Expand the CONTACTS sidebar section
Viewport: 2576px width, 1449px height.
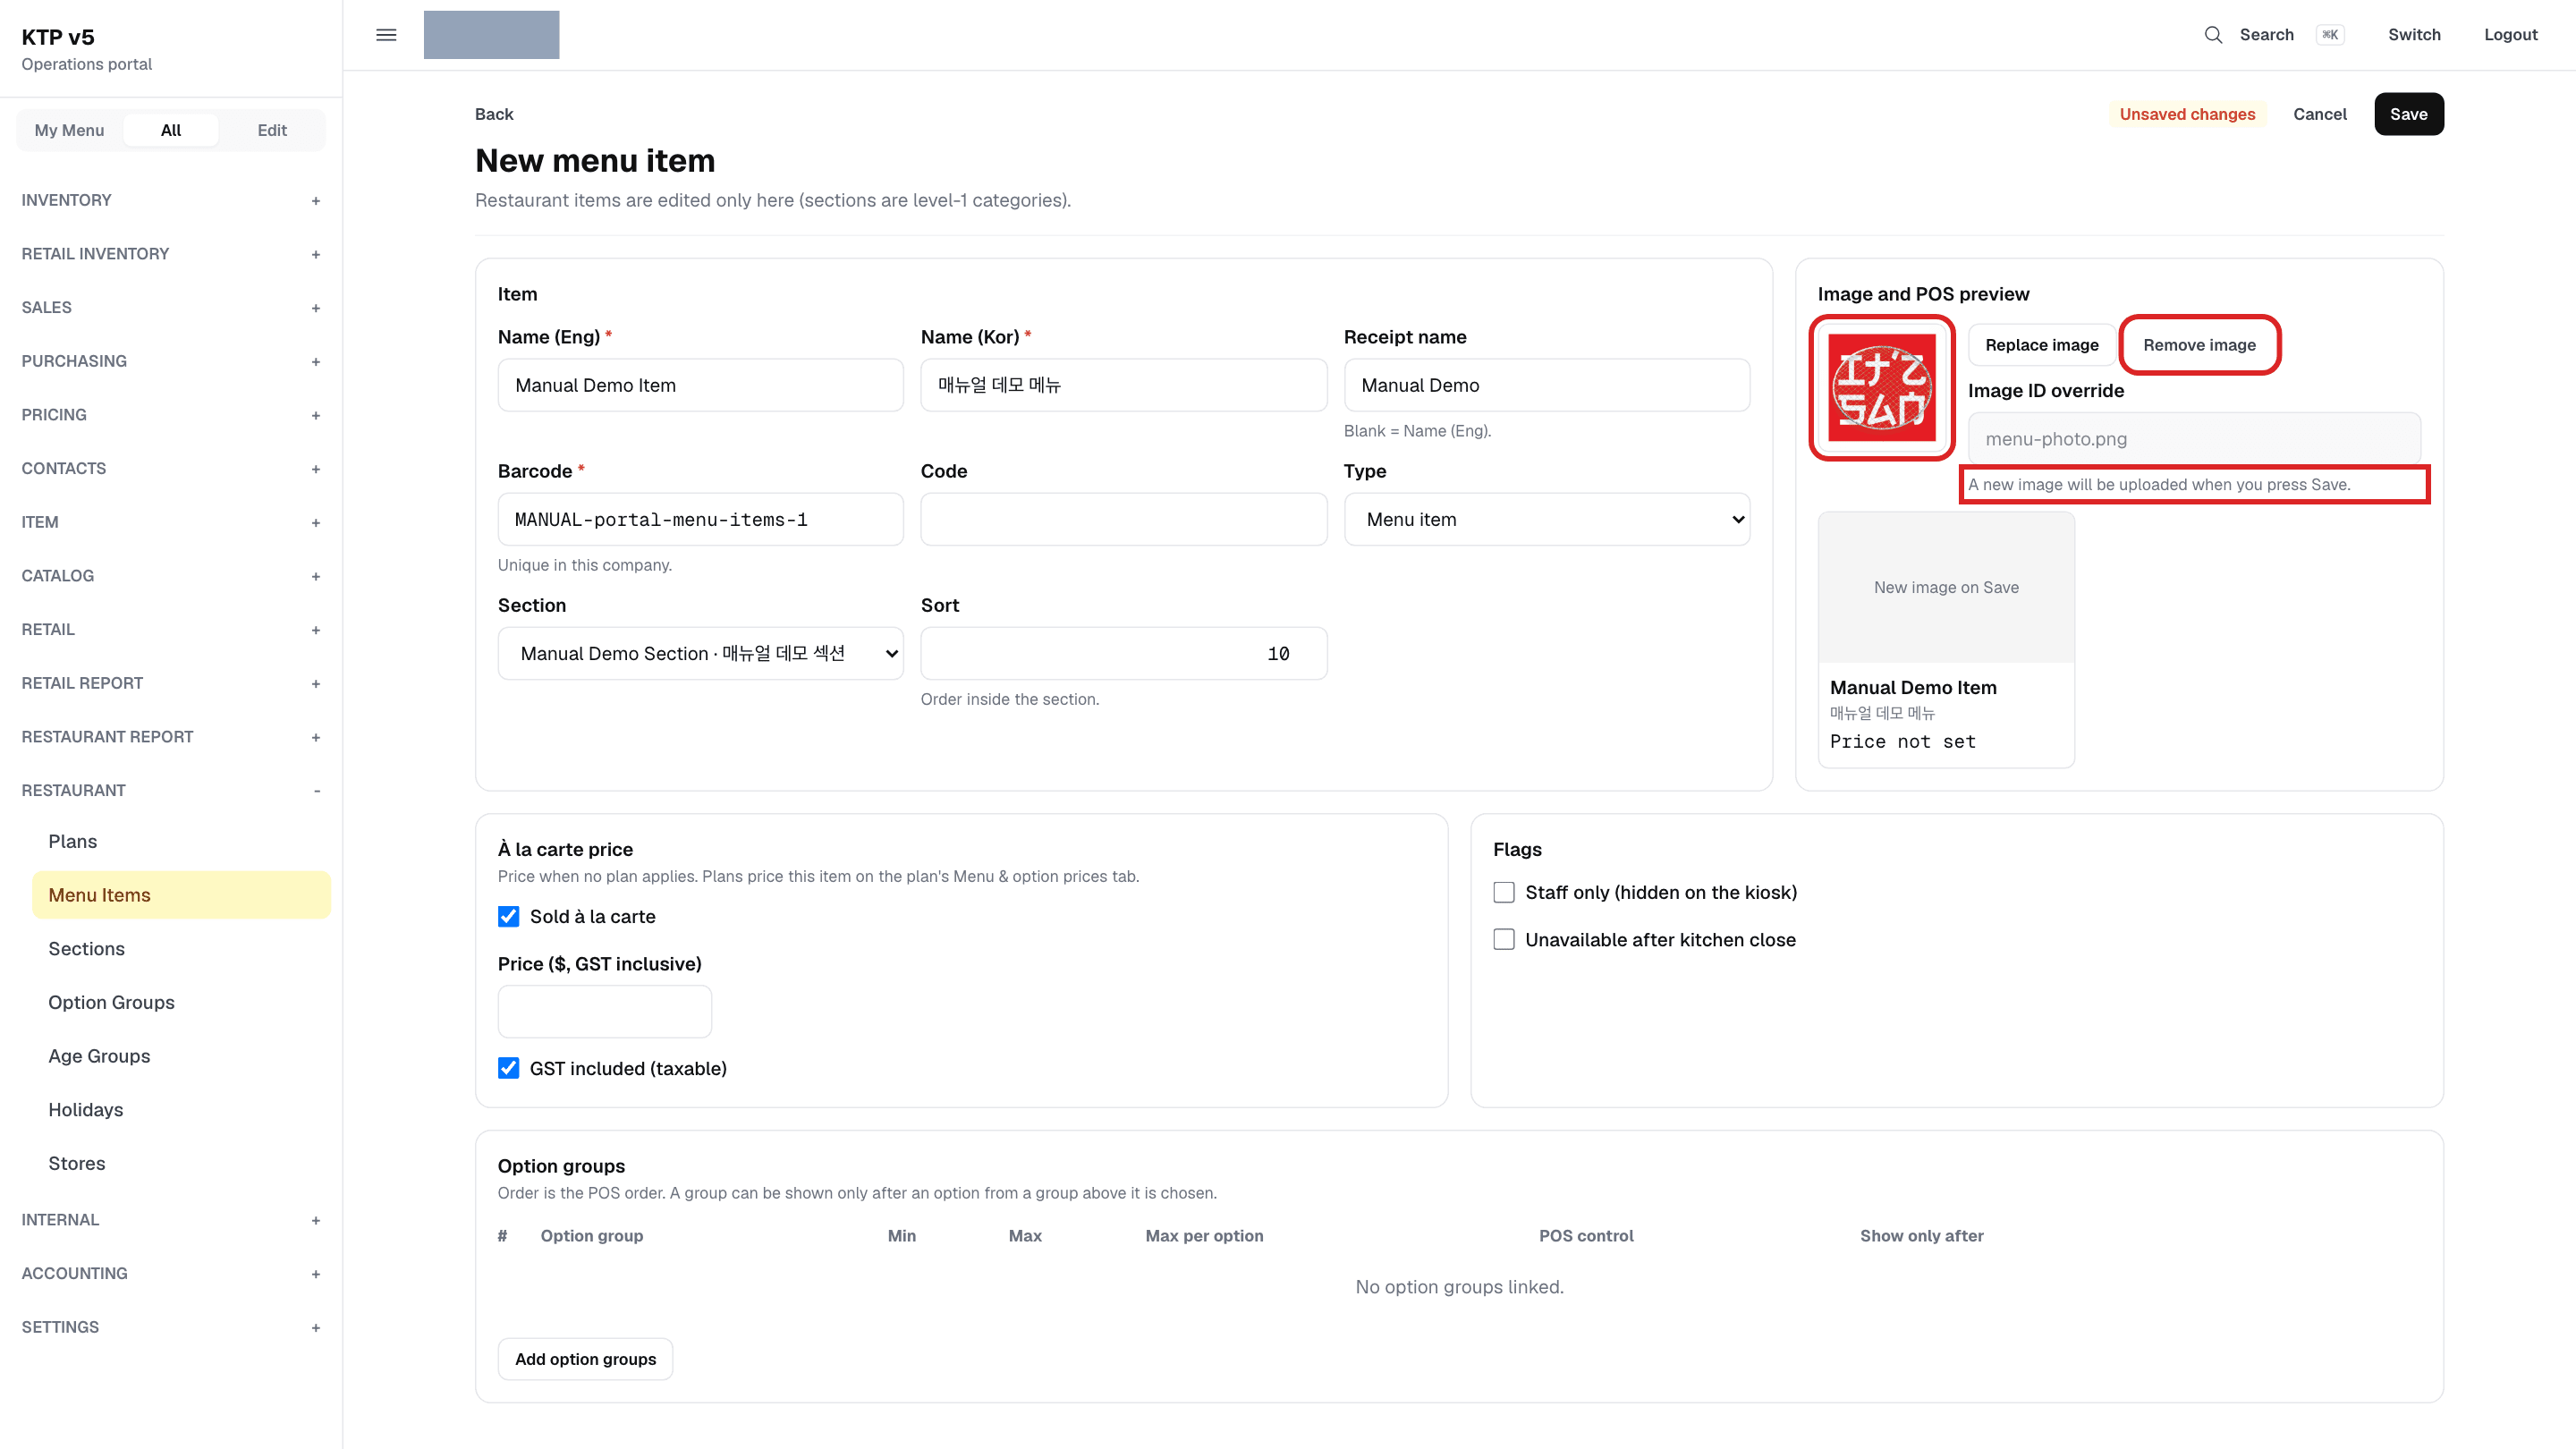tap(171, 468)
